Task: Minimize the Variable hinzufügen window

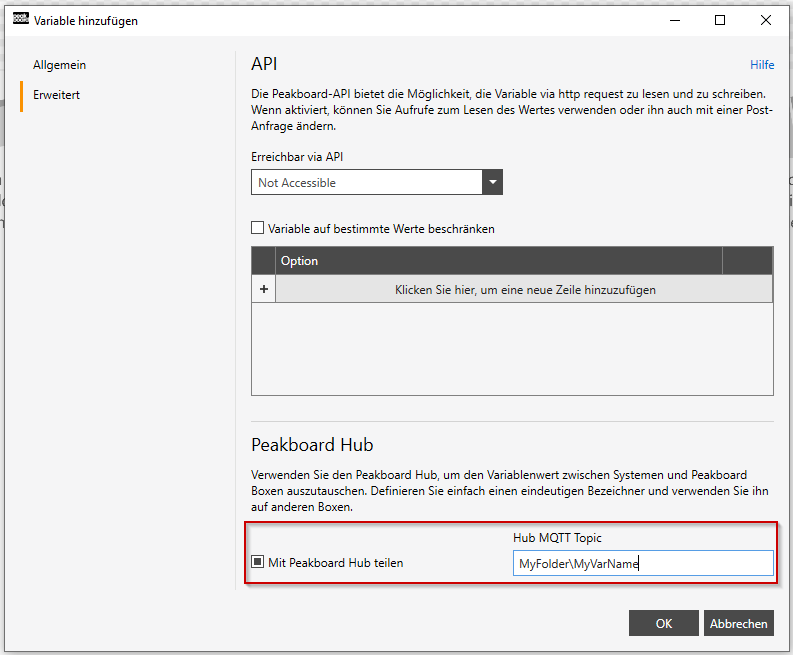Action: pos(675,20)
